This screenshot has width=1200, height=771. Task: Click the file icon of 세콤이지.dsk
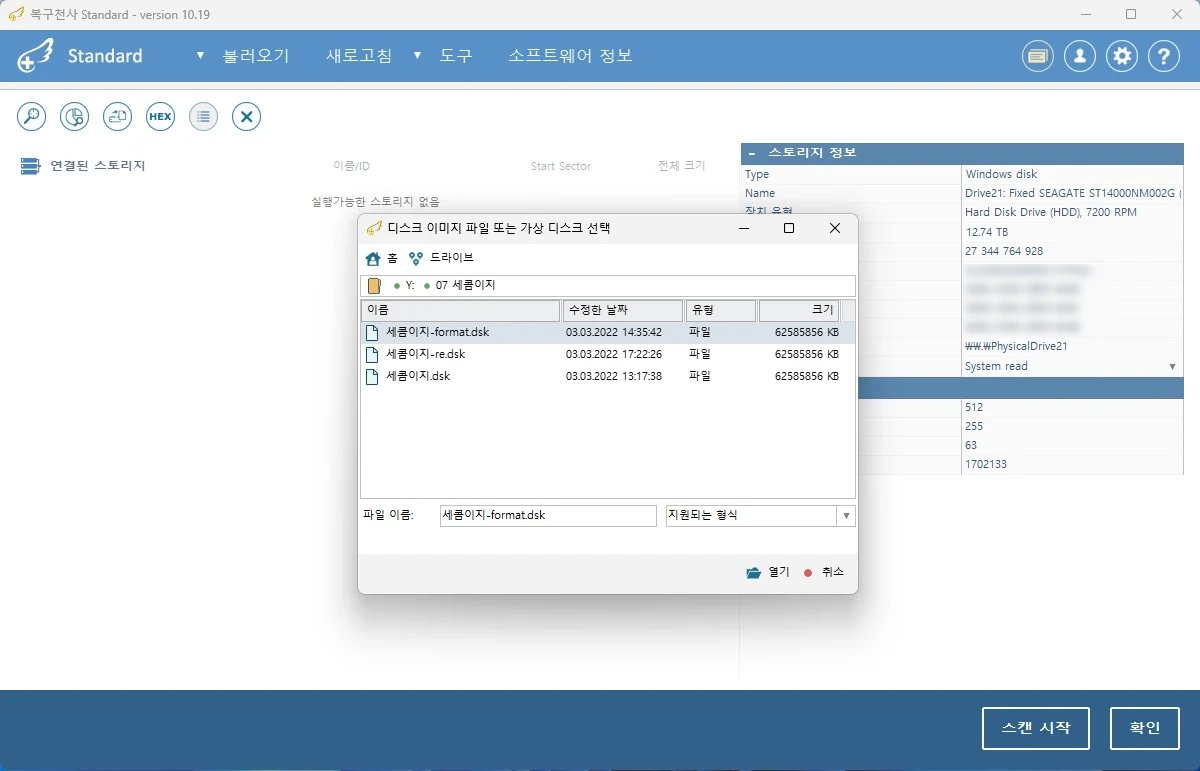(372, 376)
